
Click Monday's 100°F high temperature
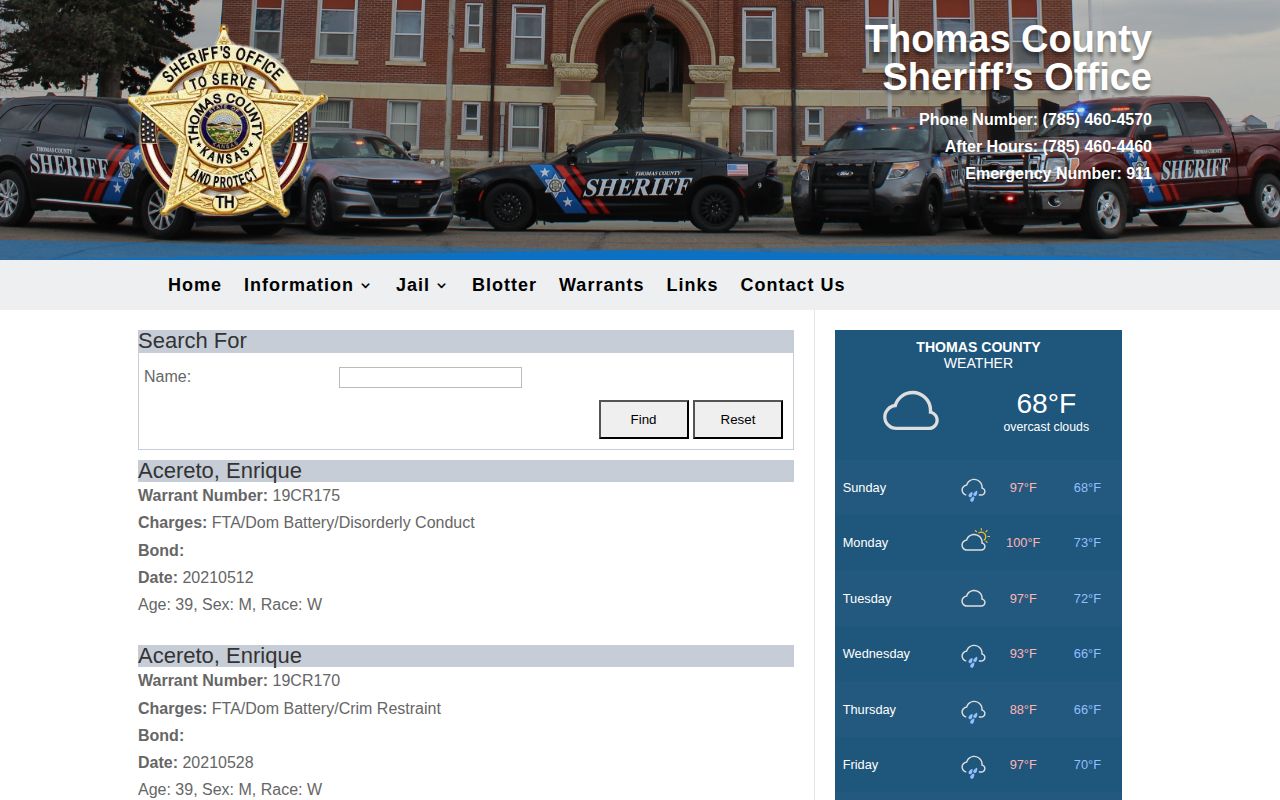click(x=1023, y=543)
